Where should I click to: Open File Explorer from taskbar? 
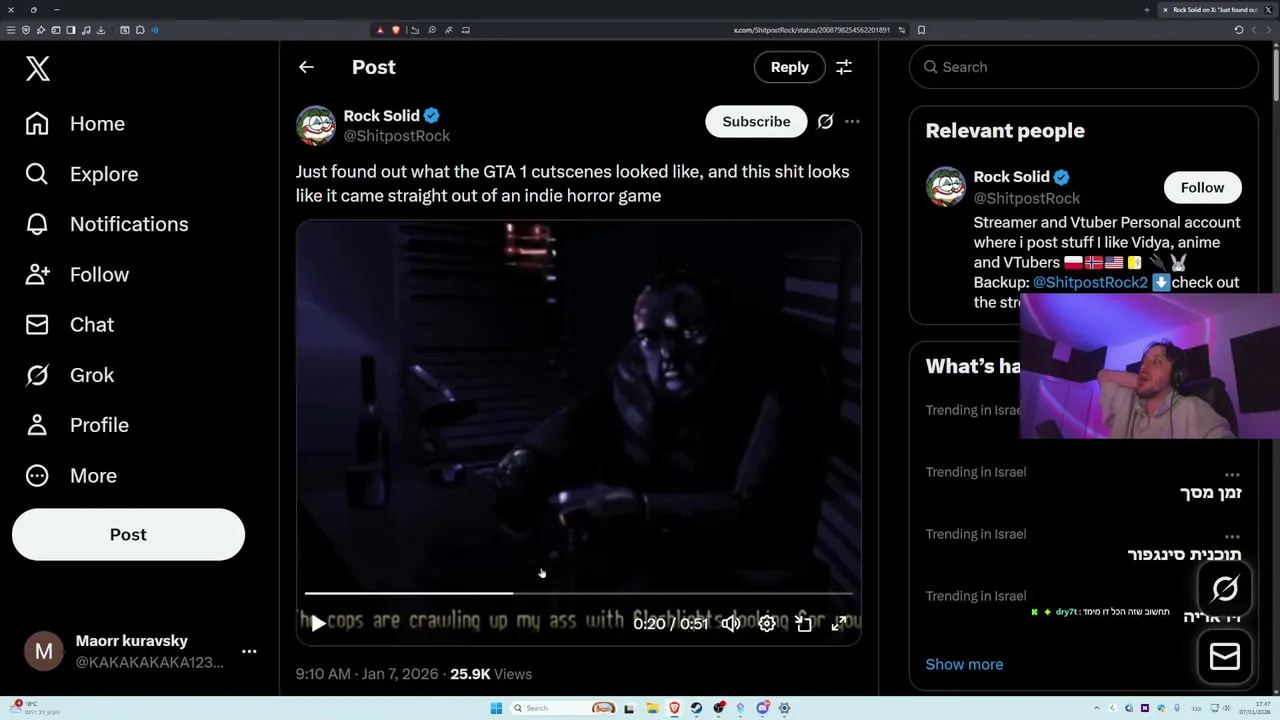point(652,708)
